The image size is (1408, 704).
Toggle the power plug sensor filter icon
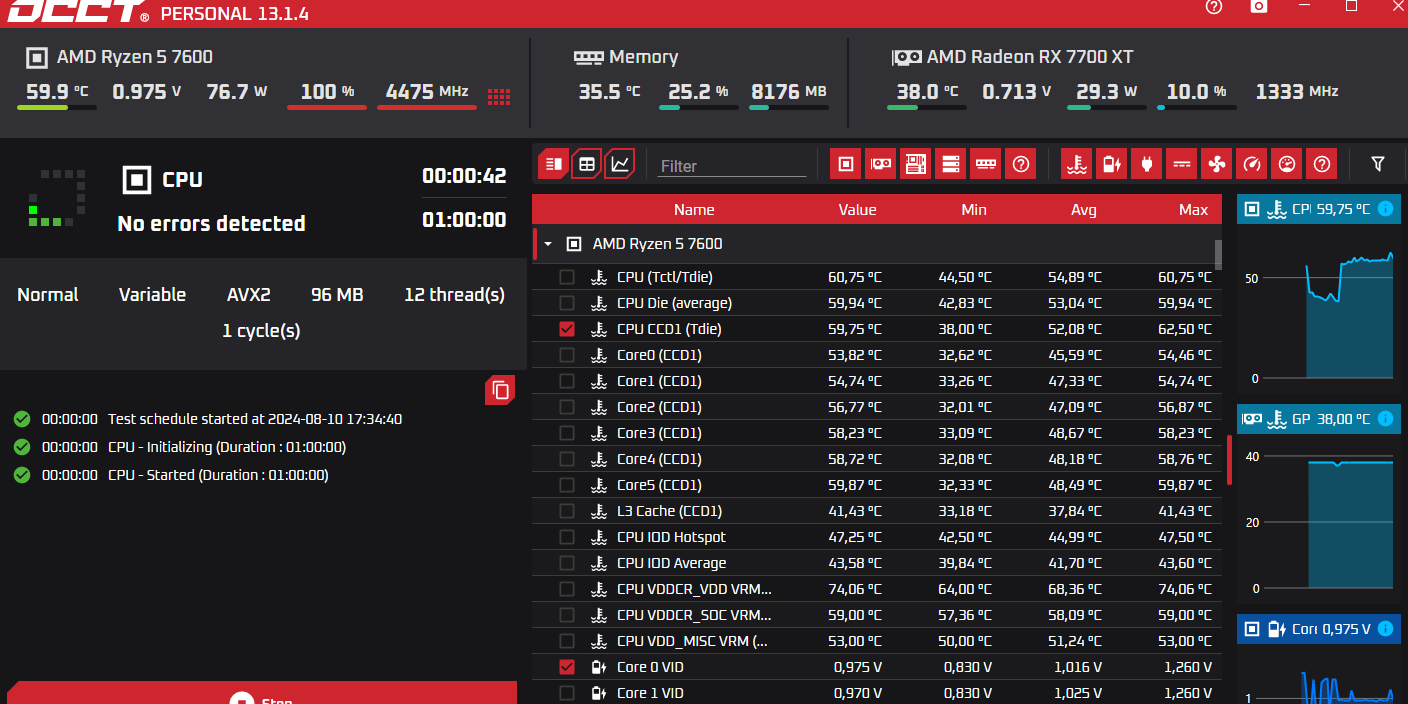(1146, 164)
